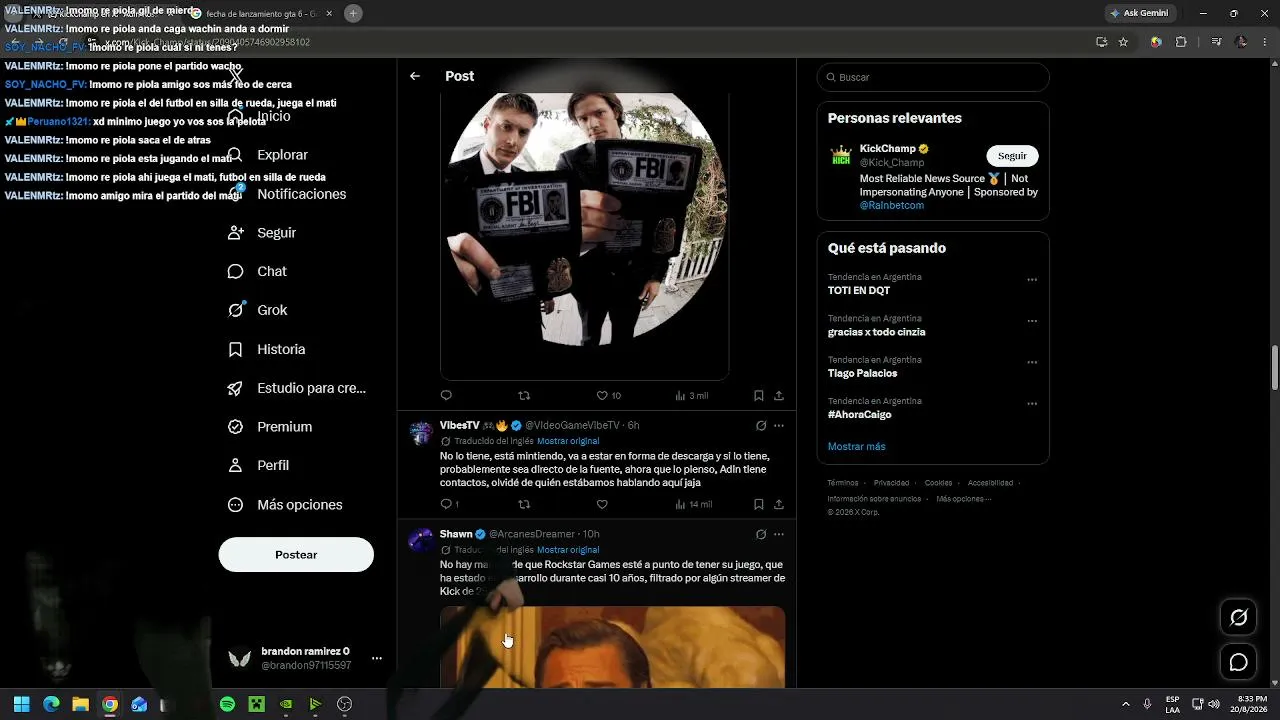Image resolution: width=1280 pixels, height=720 pixels.
Task: Focus the Buscar search field
Action: tap(933, 77)
